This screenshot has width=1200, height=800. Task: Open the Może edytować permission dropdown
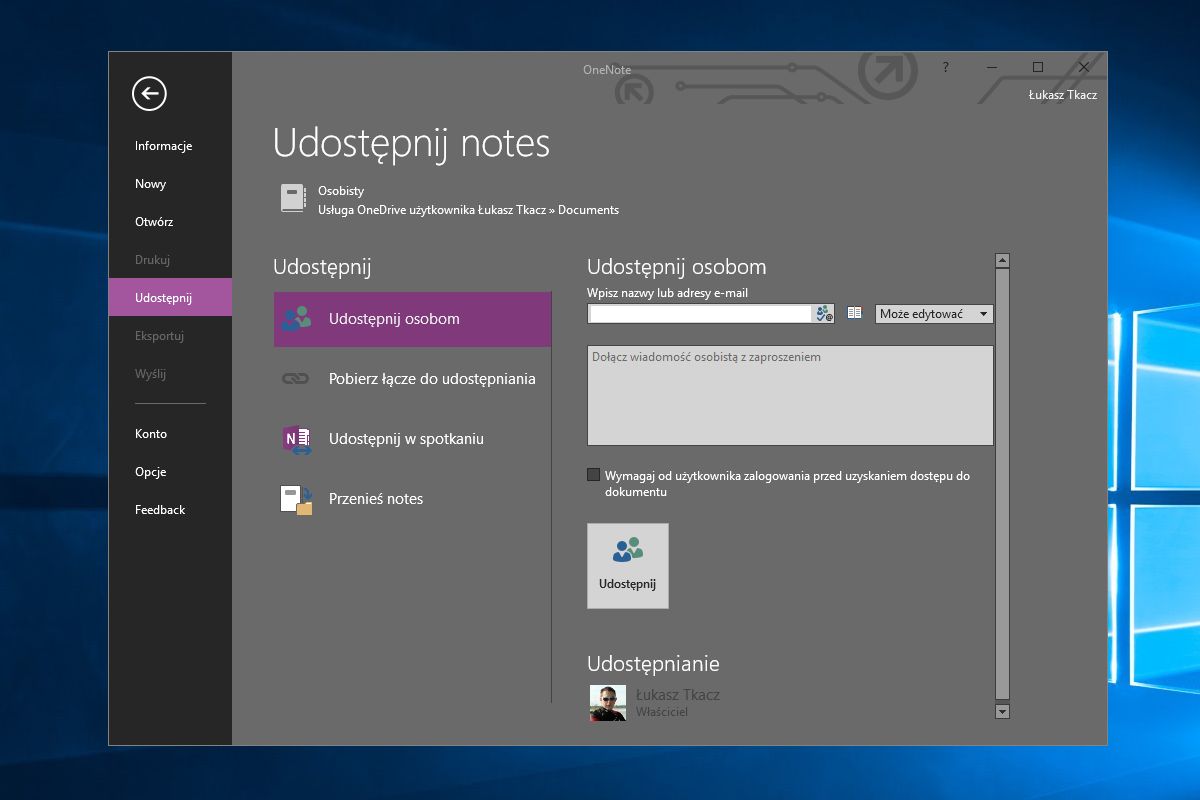click(x=934, y=314)
